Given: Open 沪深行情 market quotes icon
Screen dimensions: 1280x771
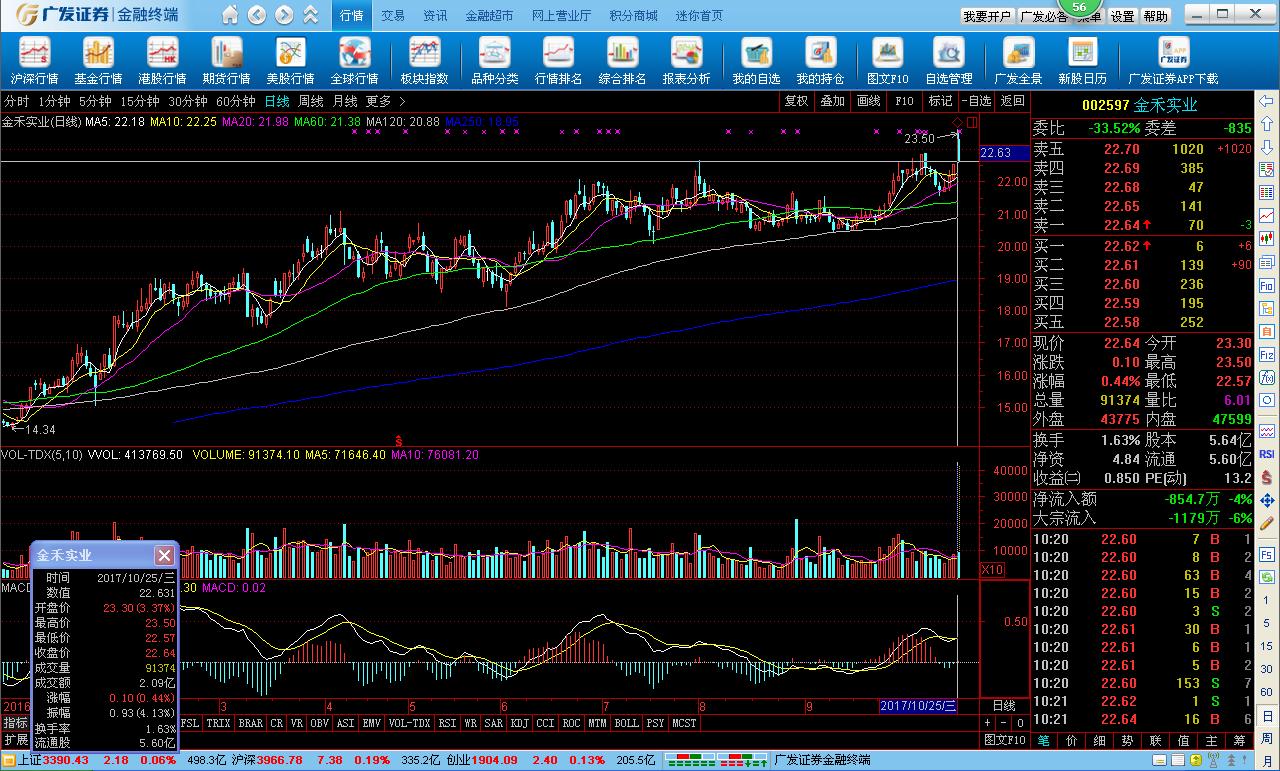Looking at the screenshot, I should coord(34,61).
